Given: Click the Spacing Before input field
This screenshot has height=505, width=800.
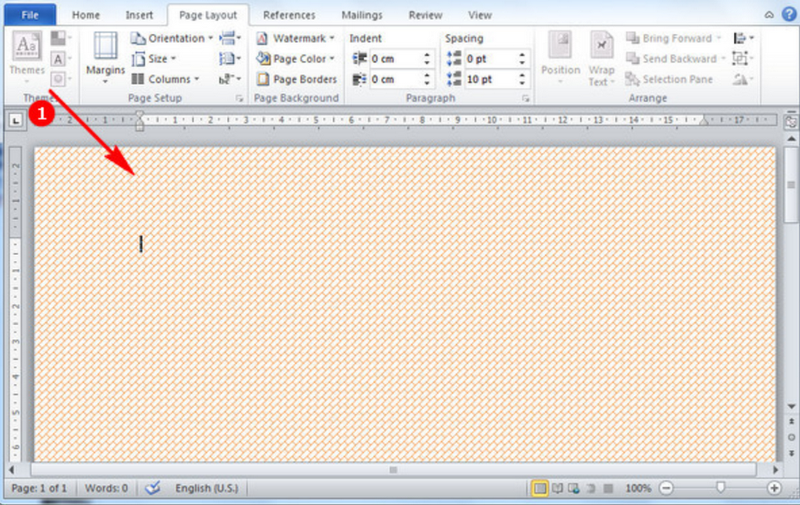Looking at the screenshot, I should [x=490, y=59].
